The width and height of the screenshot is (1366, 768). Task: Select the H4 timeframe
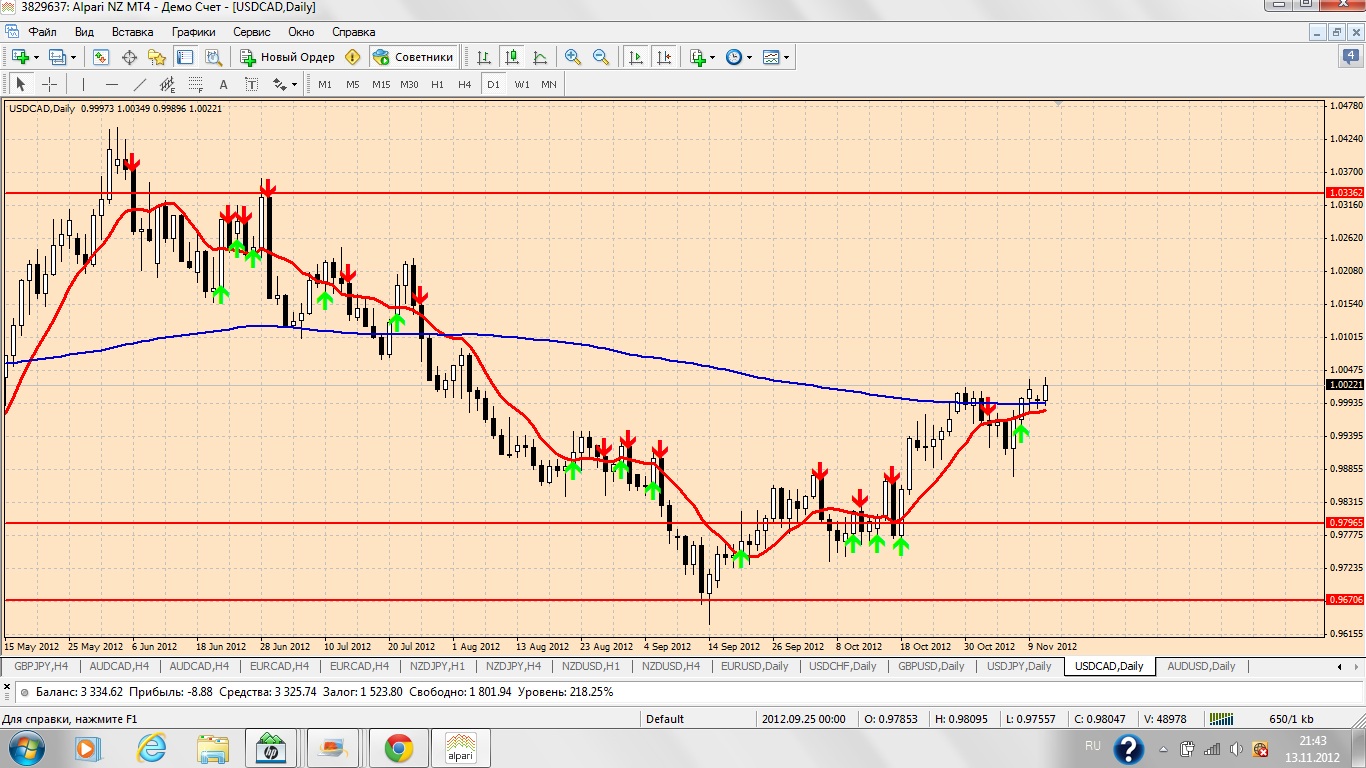pyautogui.click(x=464, y=85)
